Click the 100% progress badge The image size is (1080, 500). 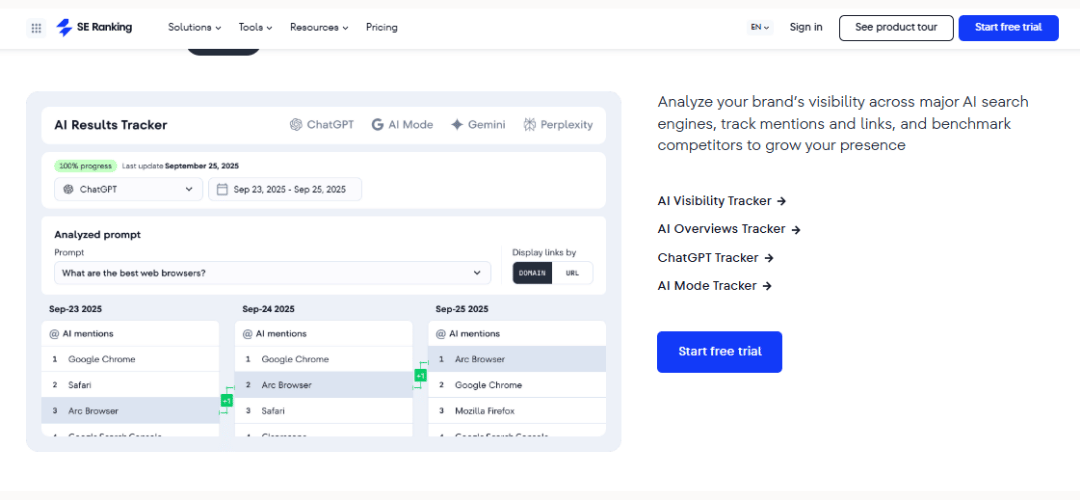click(x=85, y=166)
